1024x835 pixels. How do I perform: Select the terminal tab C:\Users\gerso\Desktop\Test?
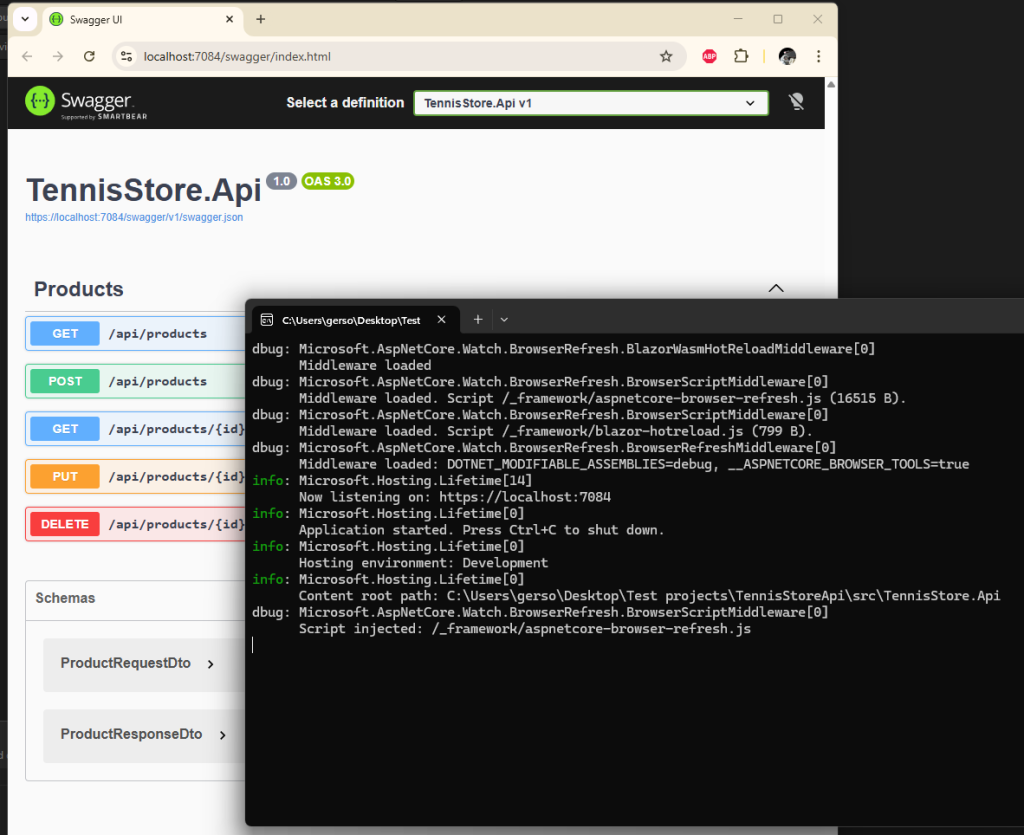coord(355,320)
